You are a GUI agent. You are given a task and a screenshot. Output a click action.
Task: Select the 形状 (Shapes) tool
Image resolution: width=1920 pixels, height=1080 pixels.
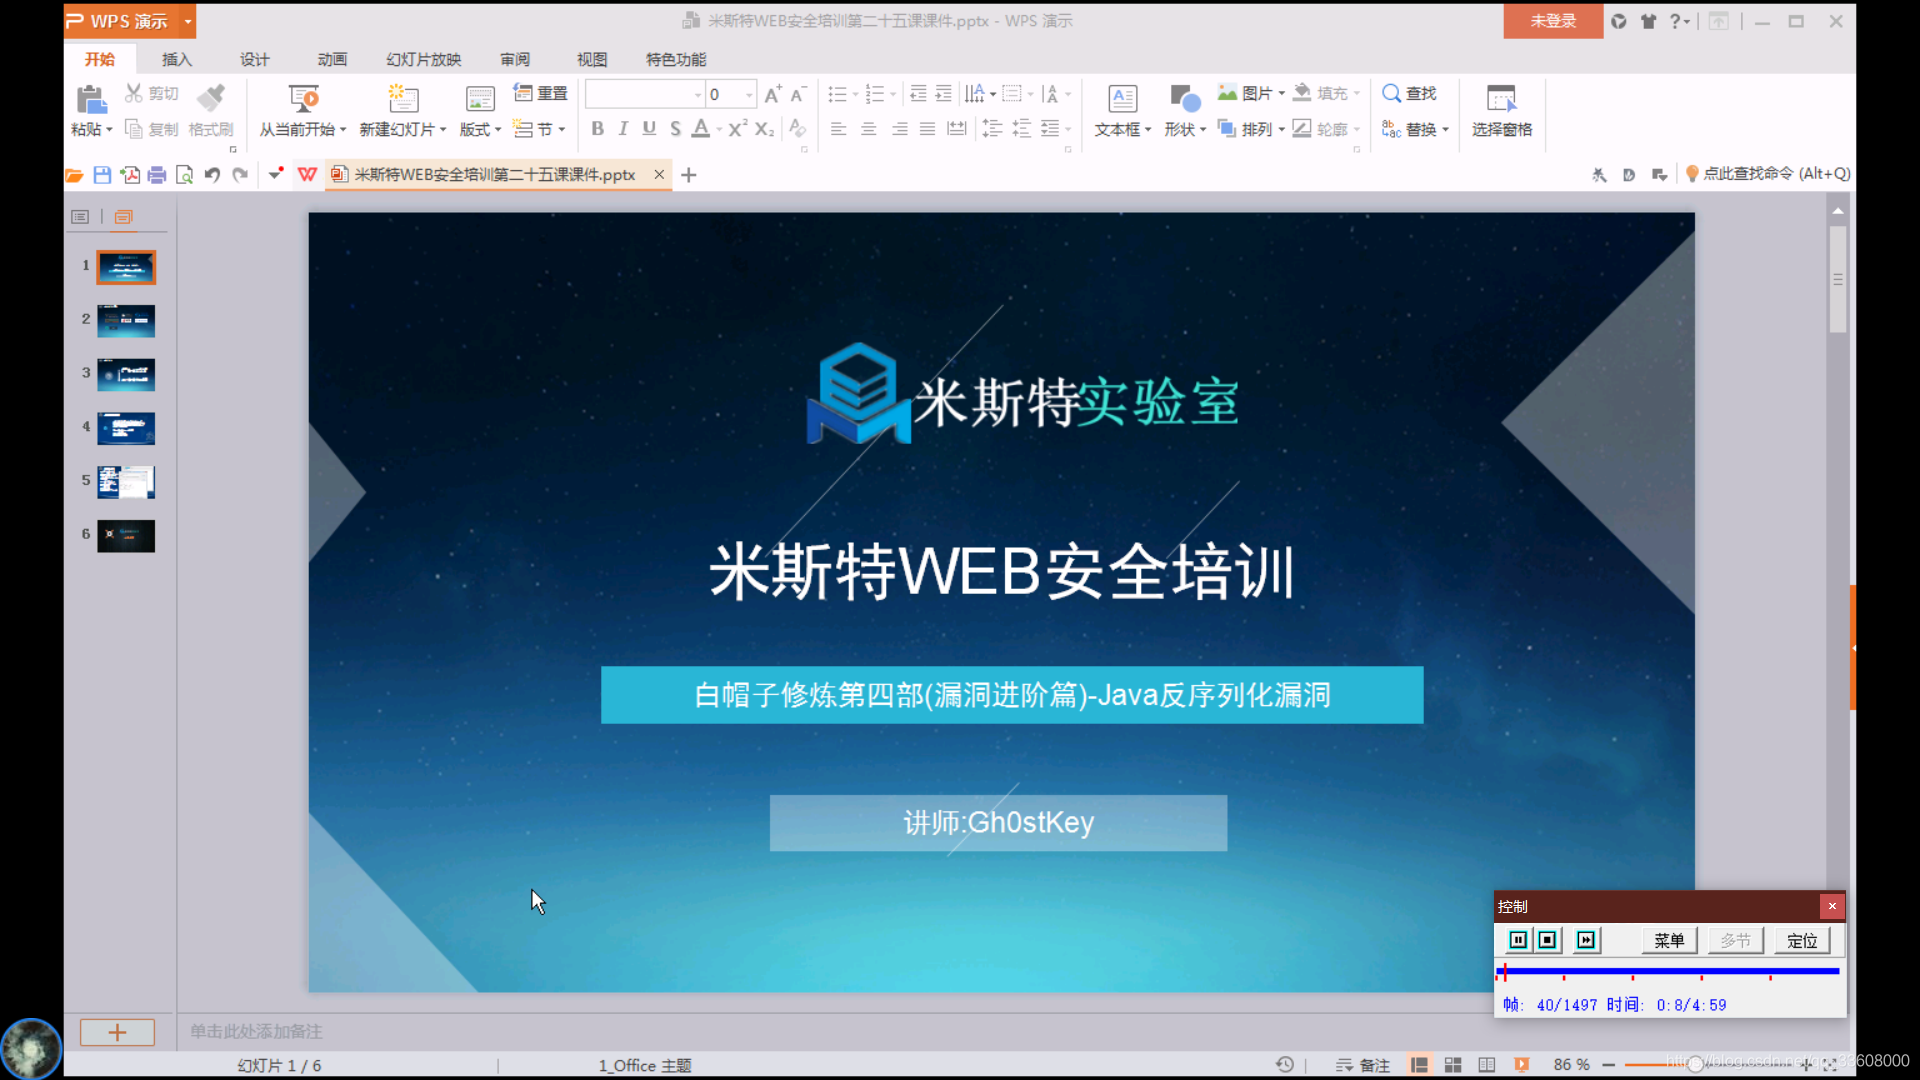pyautogui.click(x=1181, y=110)
